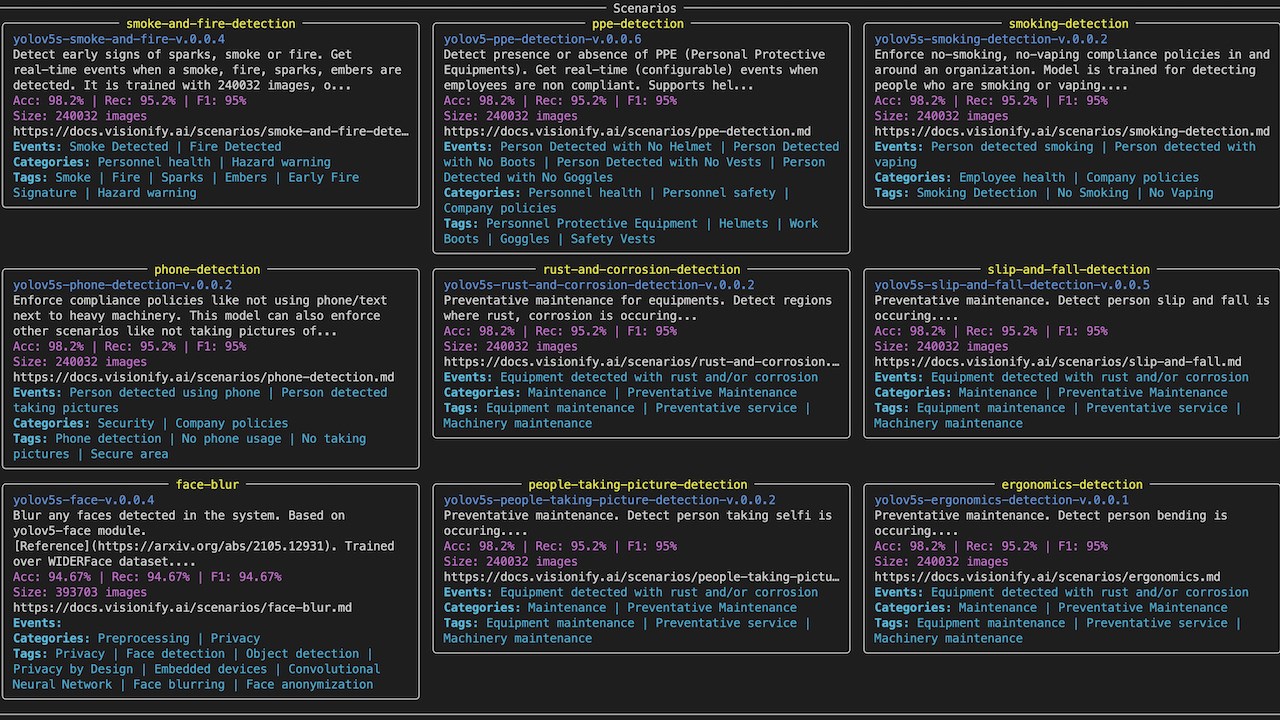Select the "No Smoking" tag
This screenshot has height=720, width=1280.
tap(1093, 193)
